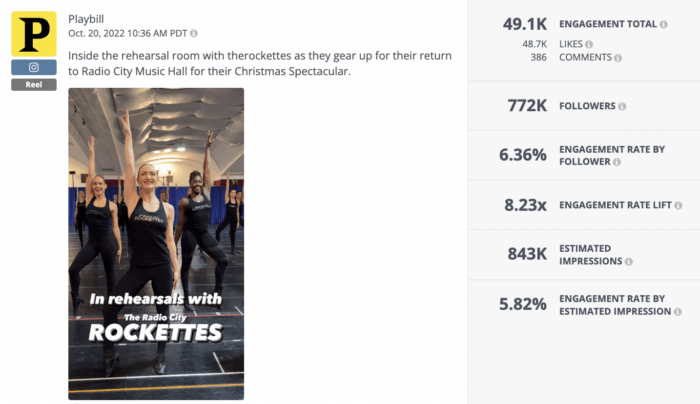Click the Oct. 20, 2022 post timestamp
The width and height of the screenshot is (700, 404).
[127, 34]
